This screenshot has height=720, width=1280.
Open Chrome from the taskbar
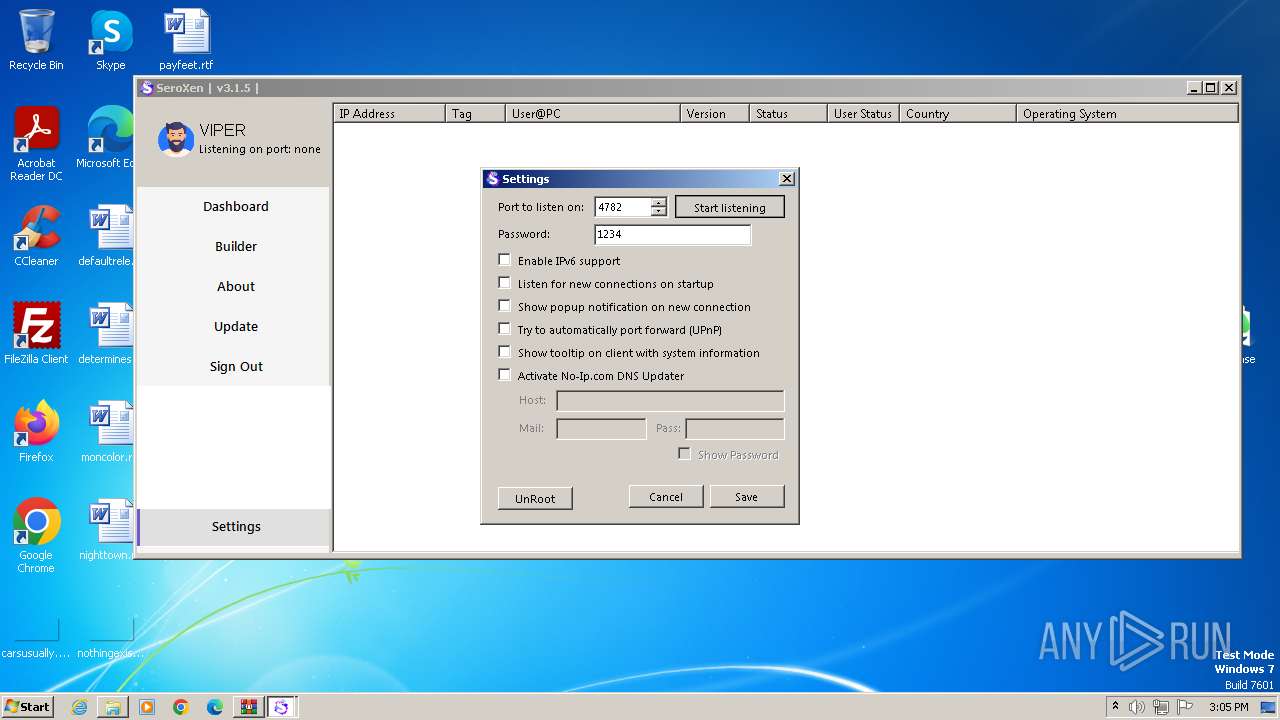(x=181, y=707)
